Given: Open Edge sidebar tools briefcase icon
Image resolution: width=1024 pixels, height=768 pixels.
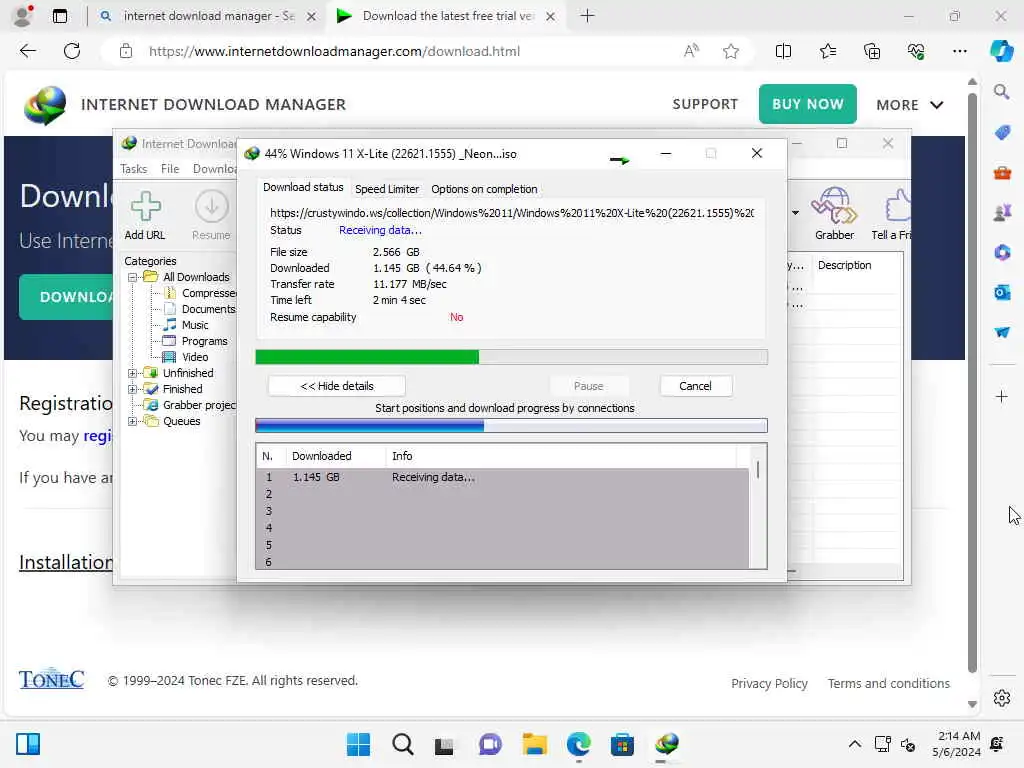Looking at the screenshot, I should click(1002, 172).
